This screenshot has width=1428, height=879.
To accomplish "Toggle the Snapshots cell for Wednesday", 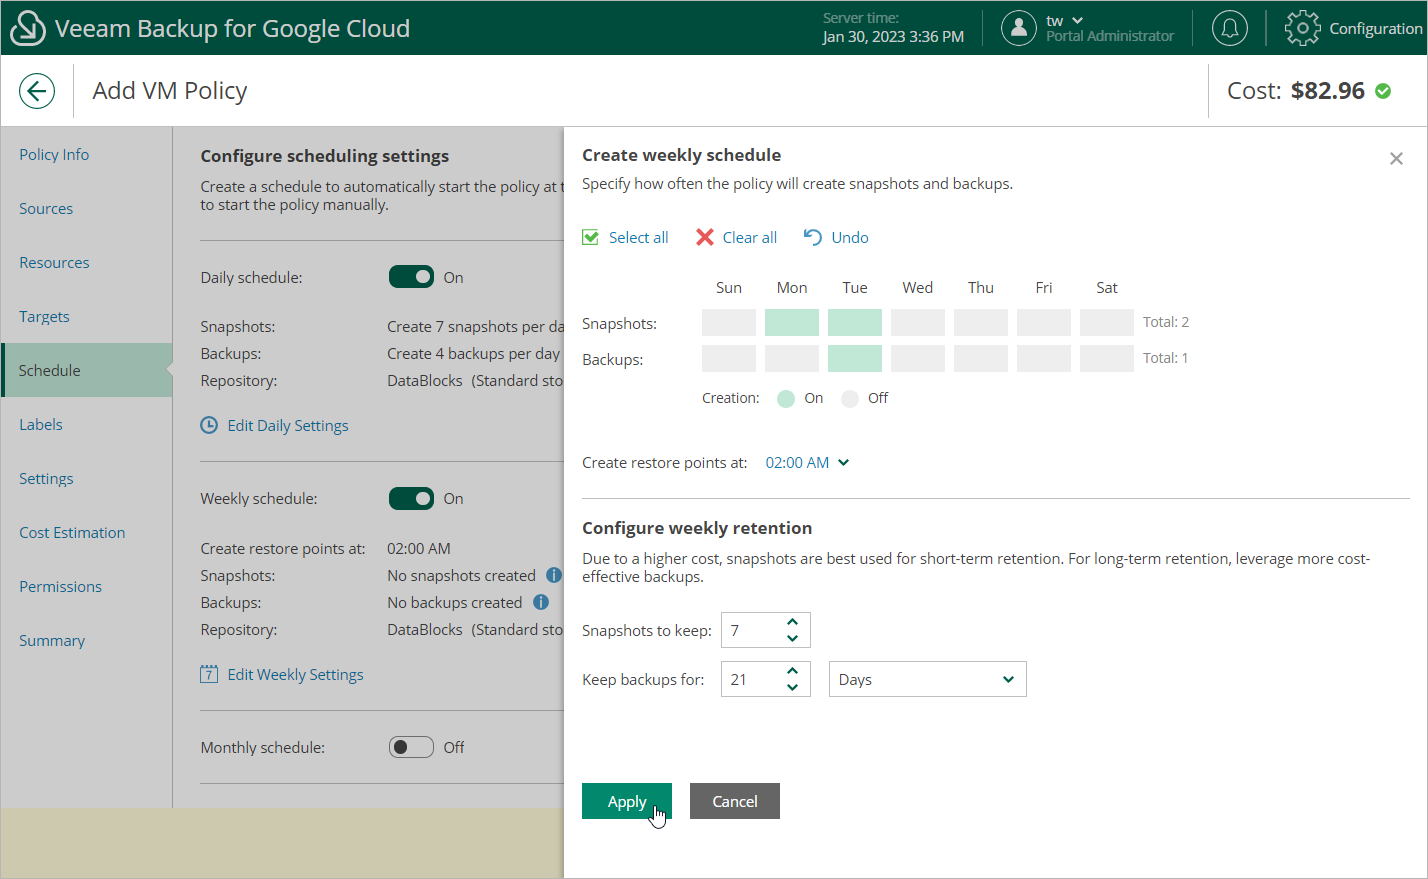I will pyautogui.click(x=918, y=322).
